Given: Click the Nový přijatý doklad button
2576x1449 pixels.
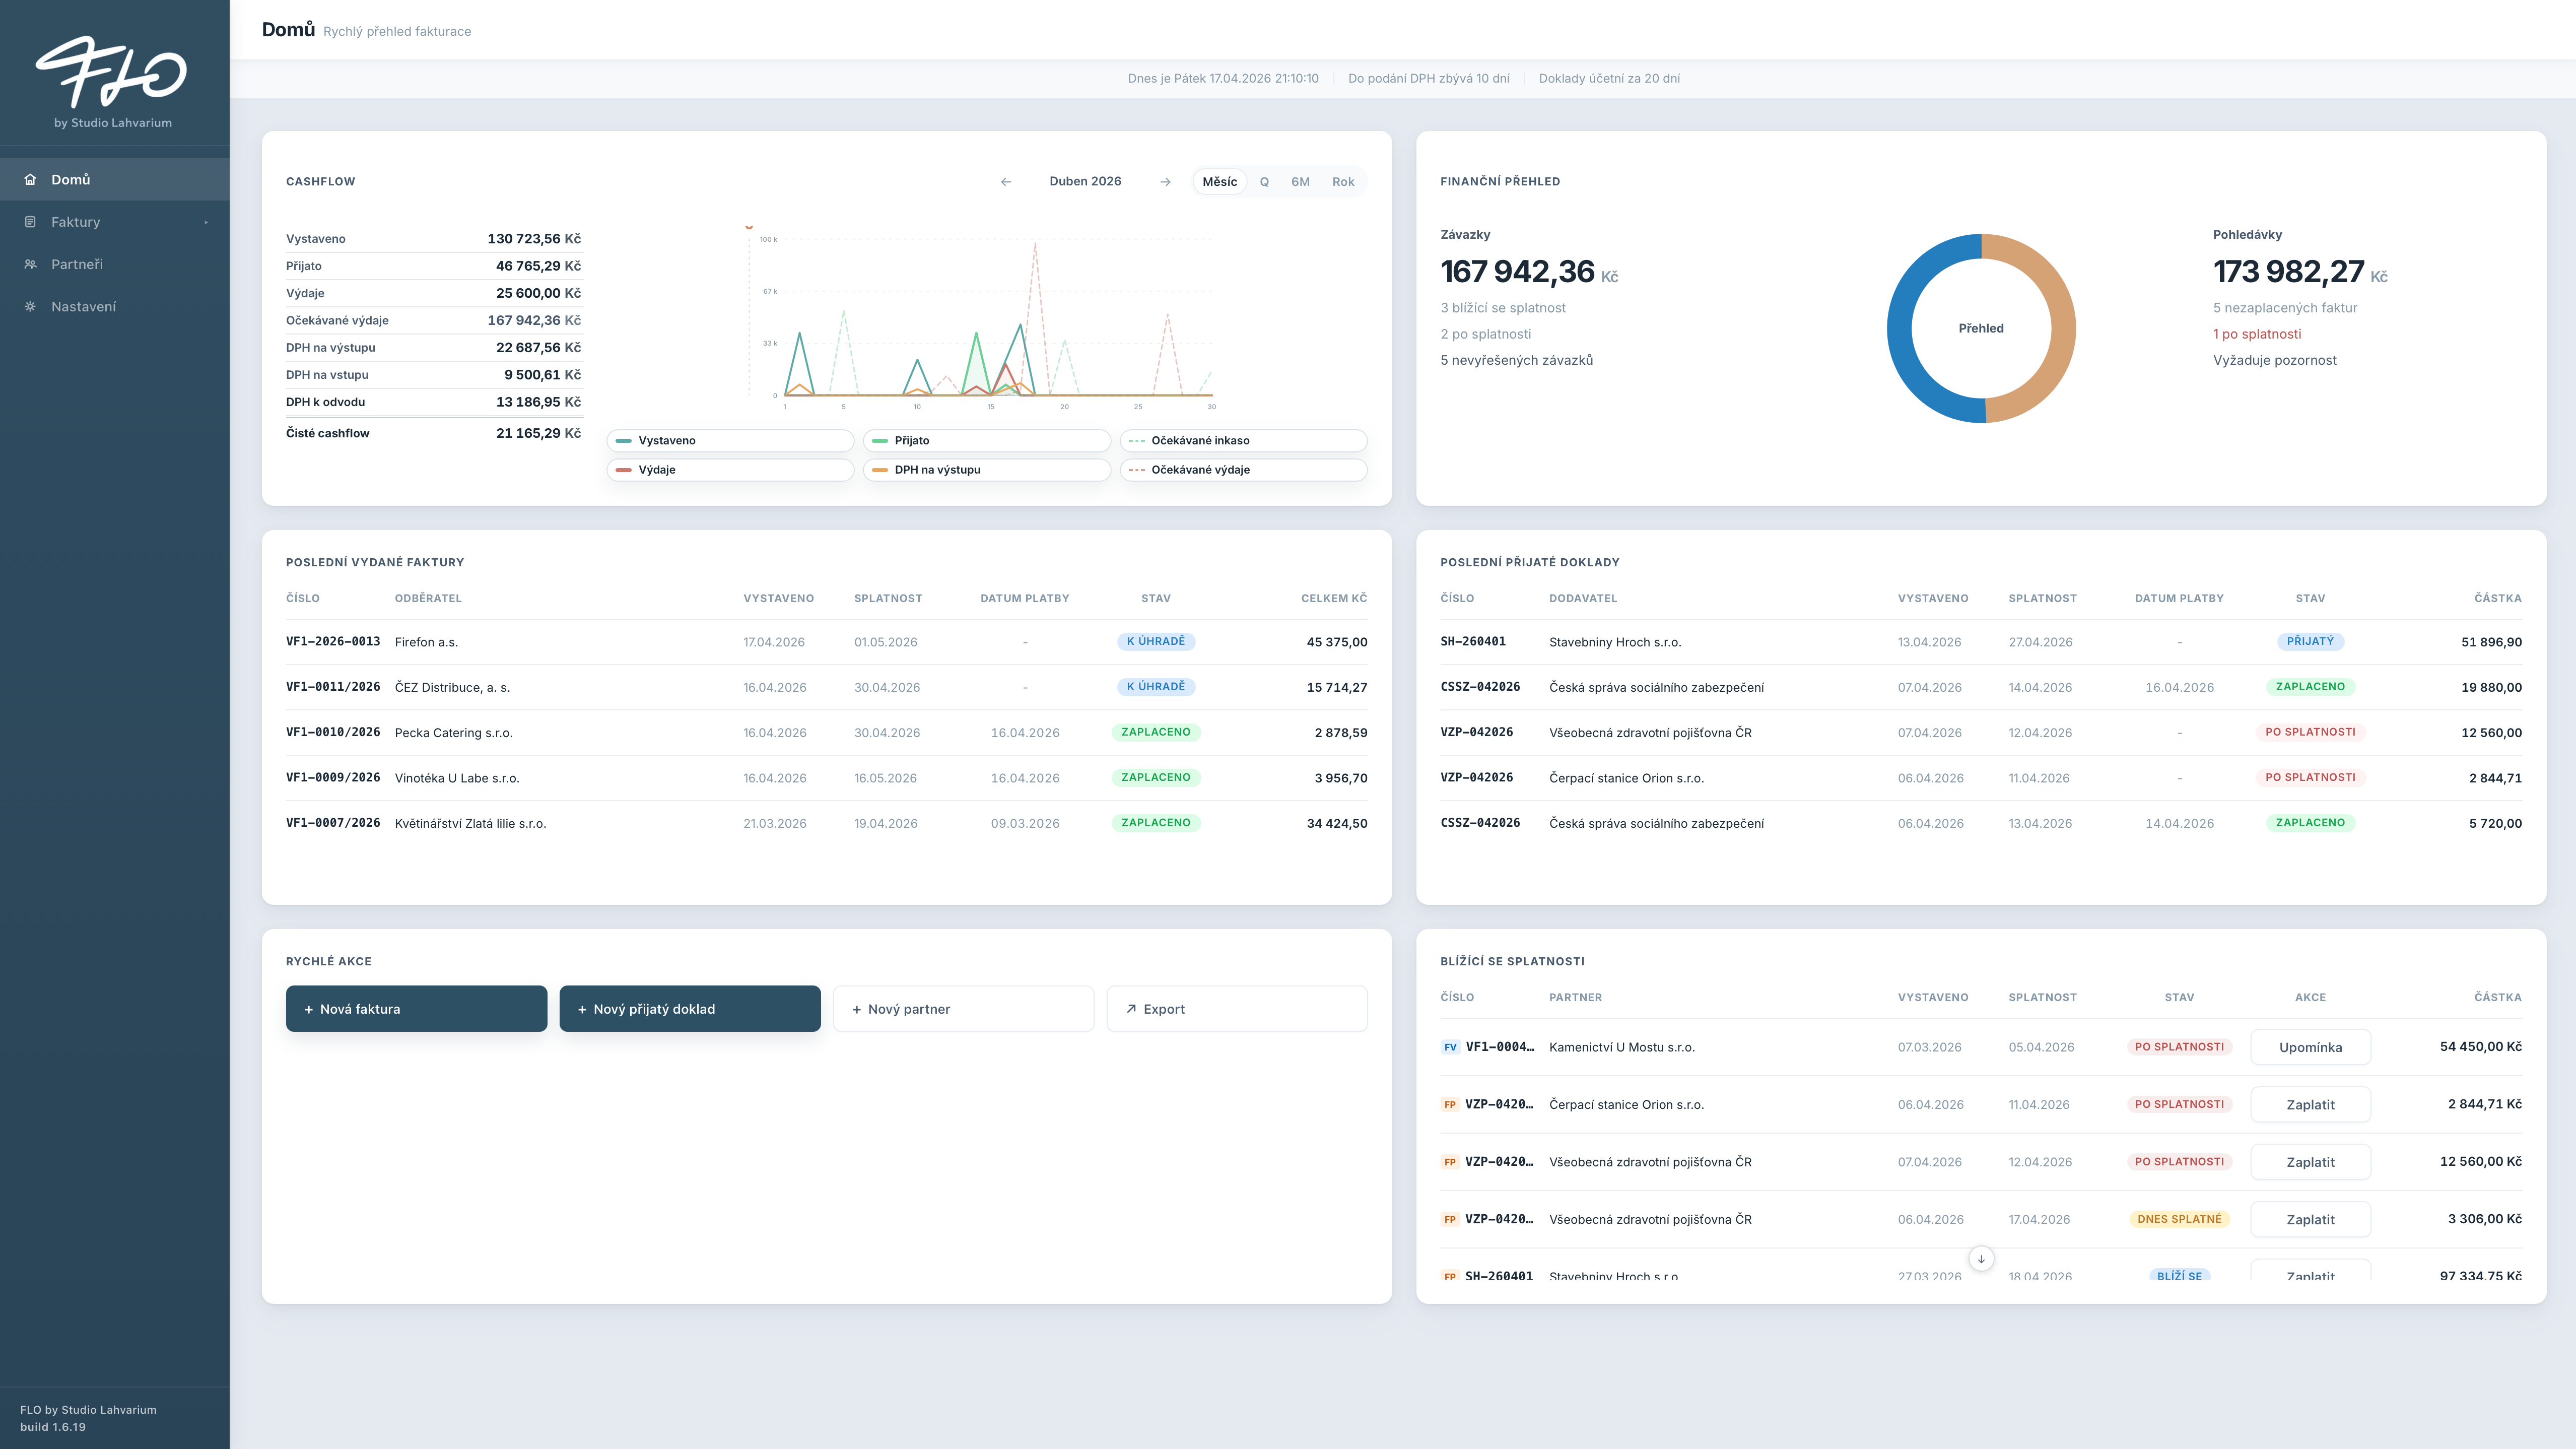Looking at the screenshot, I should coord(690,1009).
